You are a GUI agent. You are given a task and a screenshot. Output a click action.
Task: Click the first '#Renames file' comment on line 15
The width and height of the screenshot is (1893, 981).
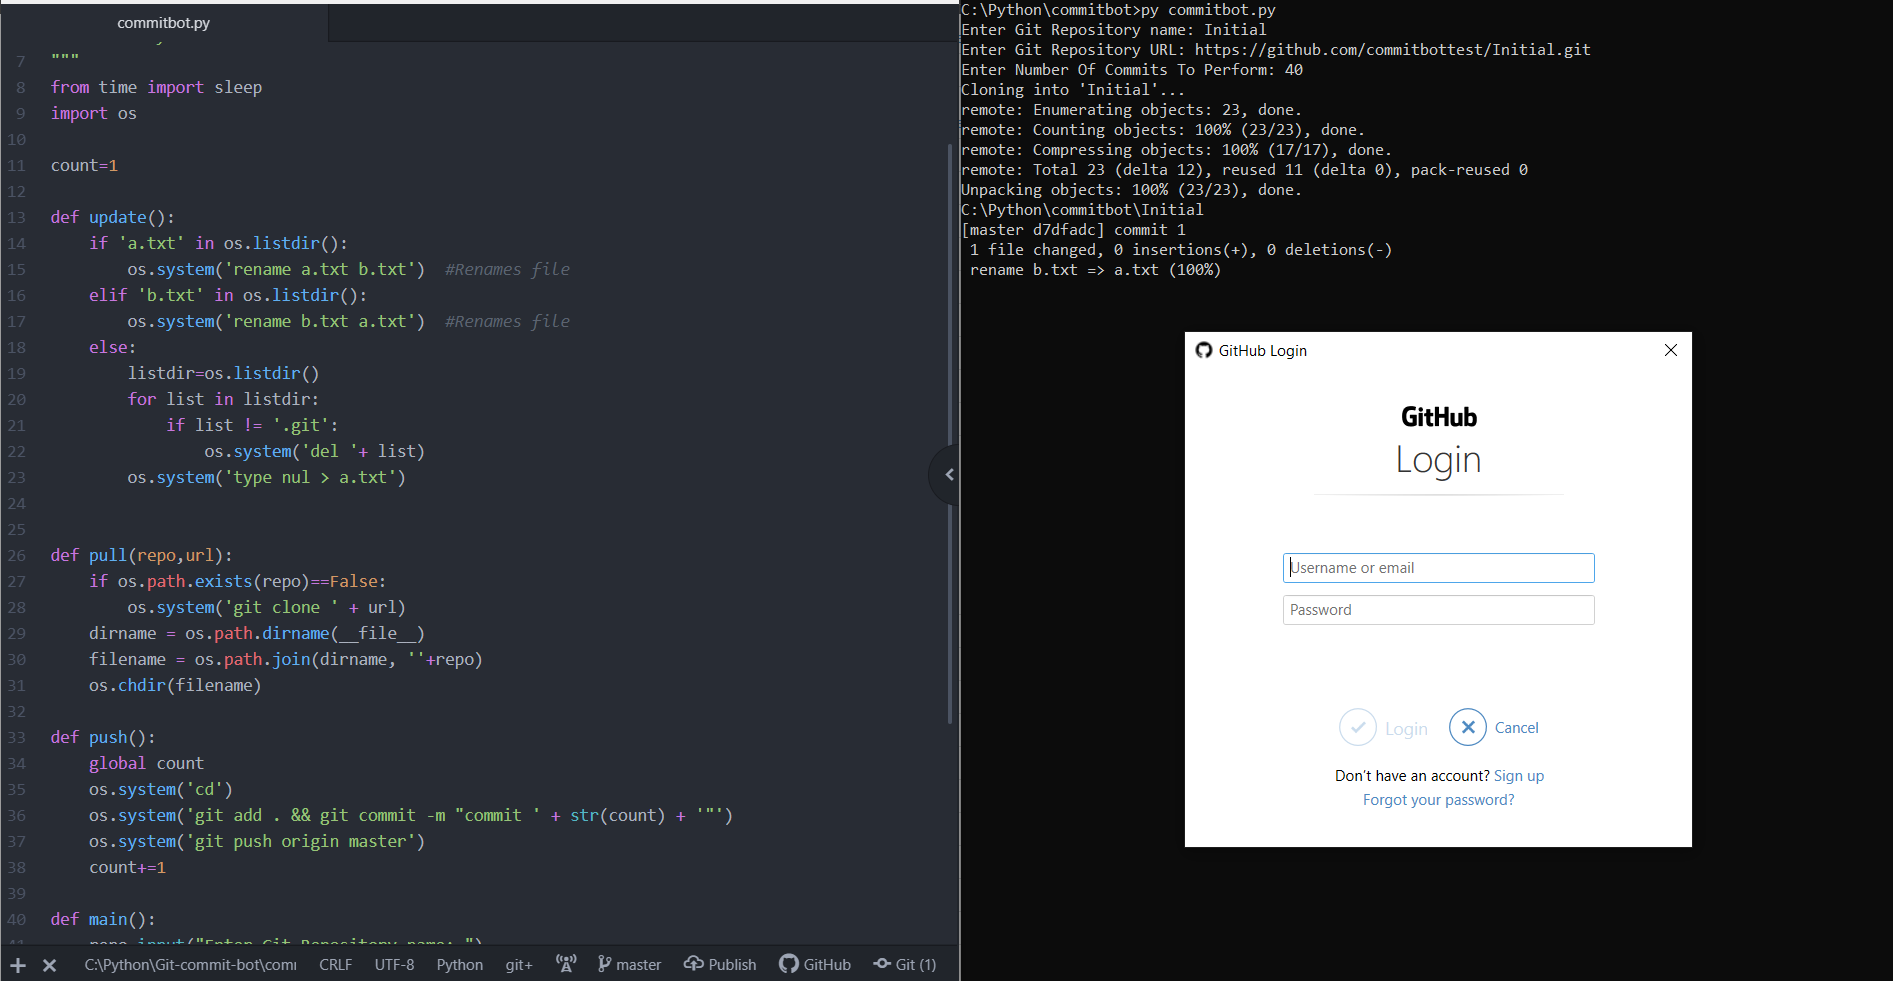pyautogui.click(x=507, y=269)
